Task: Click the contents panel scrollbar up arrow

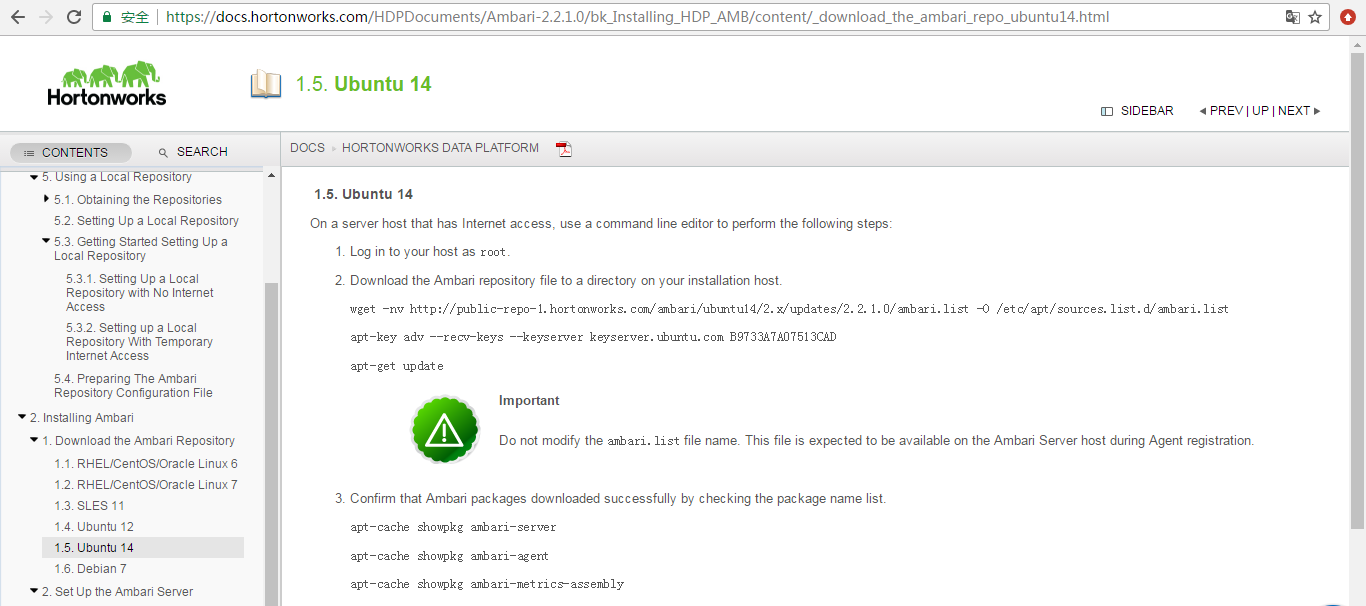Action: click(x=272, y=175)
